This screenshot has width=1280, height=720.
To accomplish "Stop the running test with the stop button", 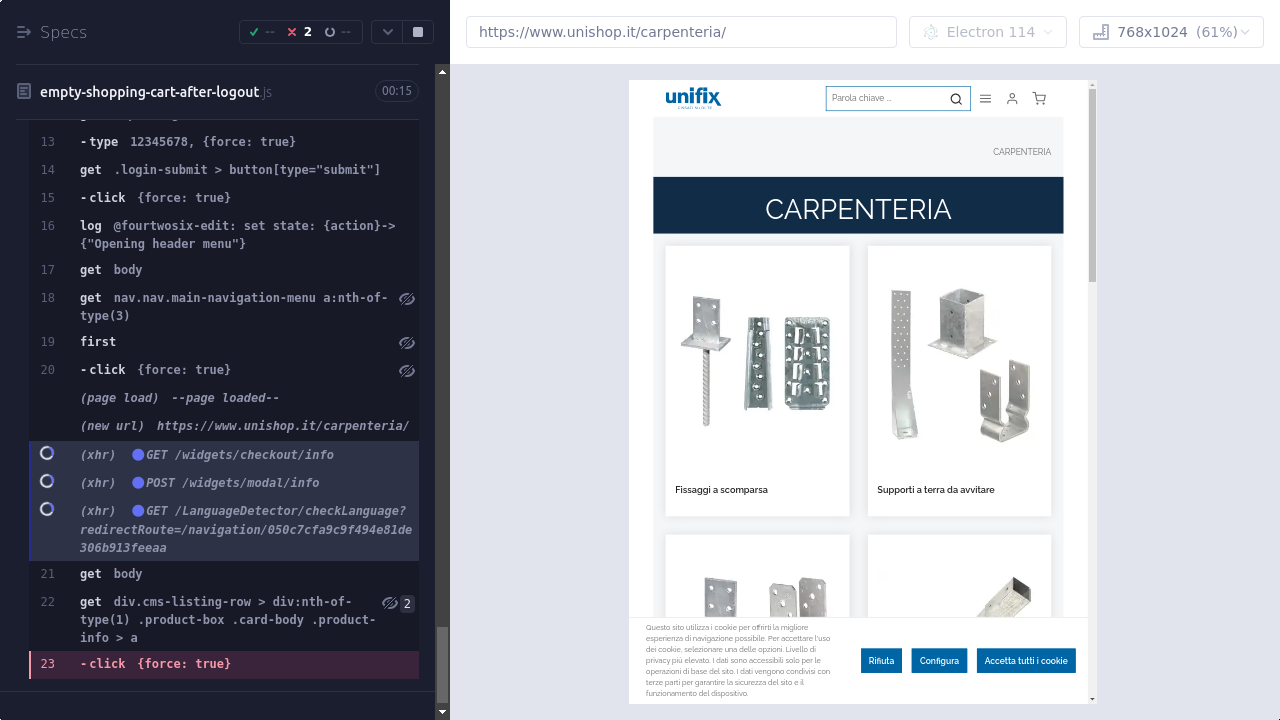I will (x=418, y=32).
